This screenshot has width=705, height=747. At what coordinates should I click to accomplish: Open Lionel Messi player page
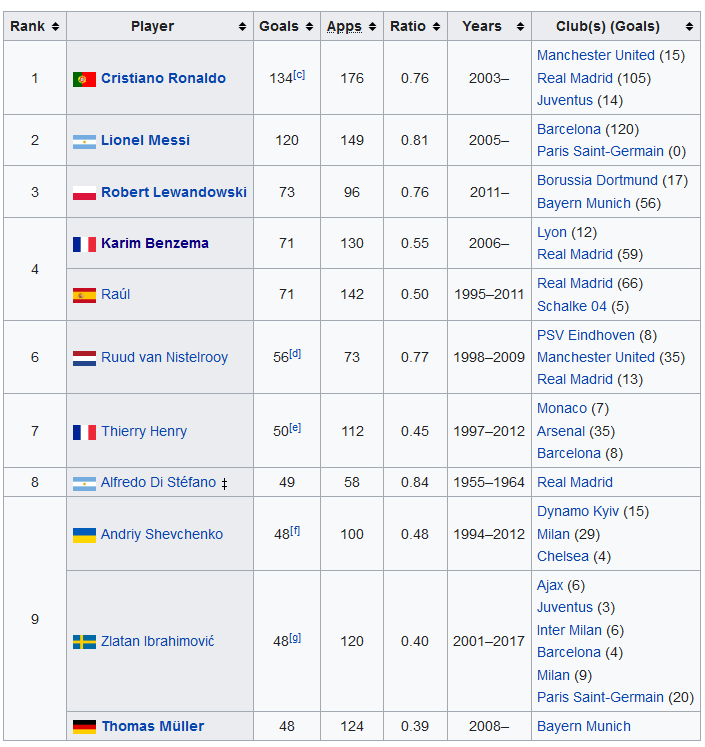coord(145,140)
